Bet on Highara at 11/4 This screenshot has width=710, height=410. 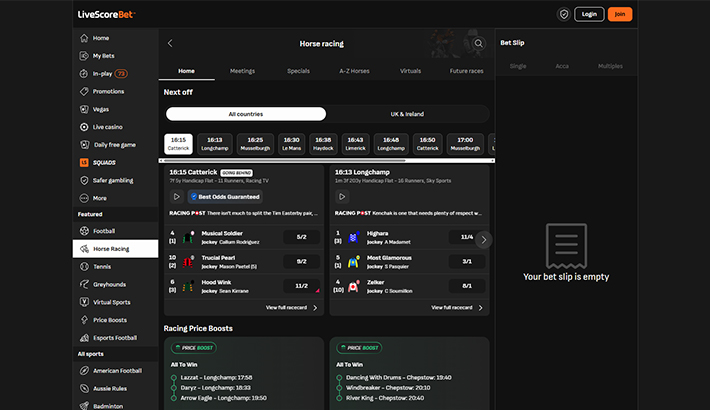[x=467, y=237]
